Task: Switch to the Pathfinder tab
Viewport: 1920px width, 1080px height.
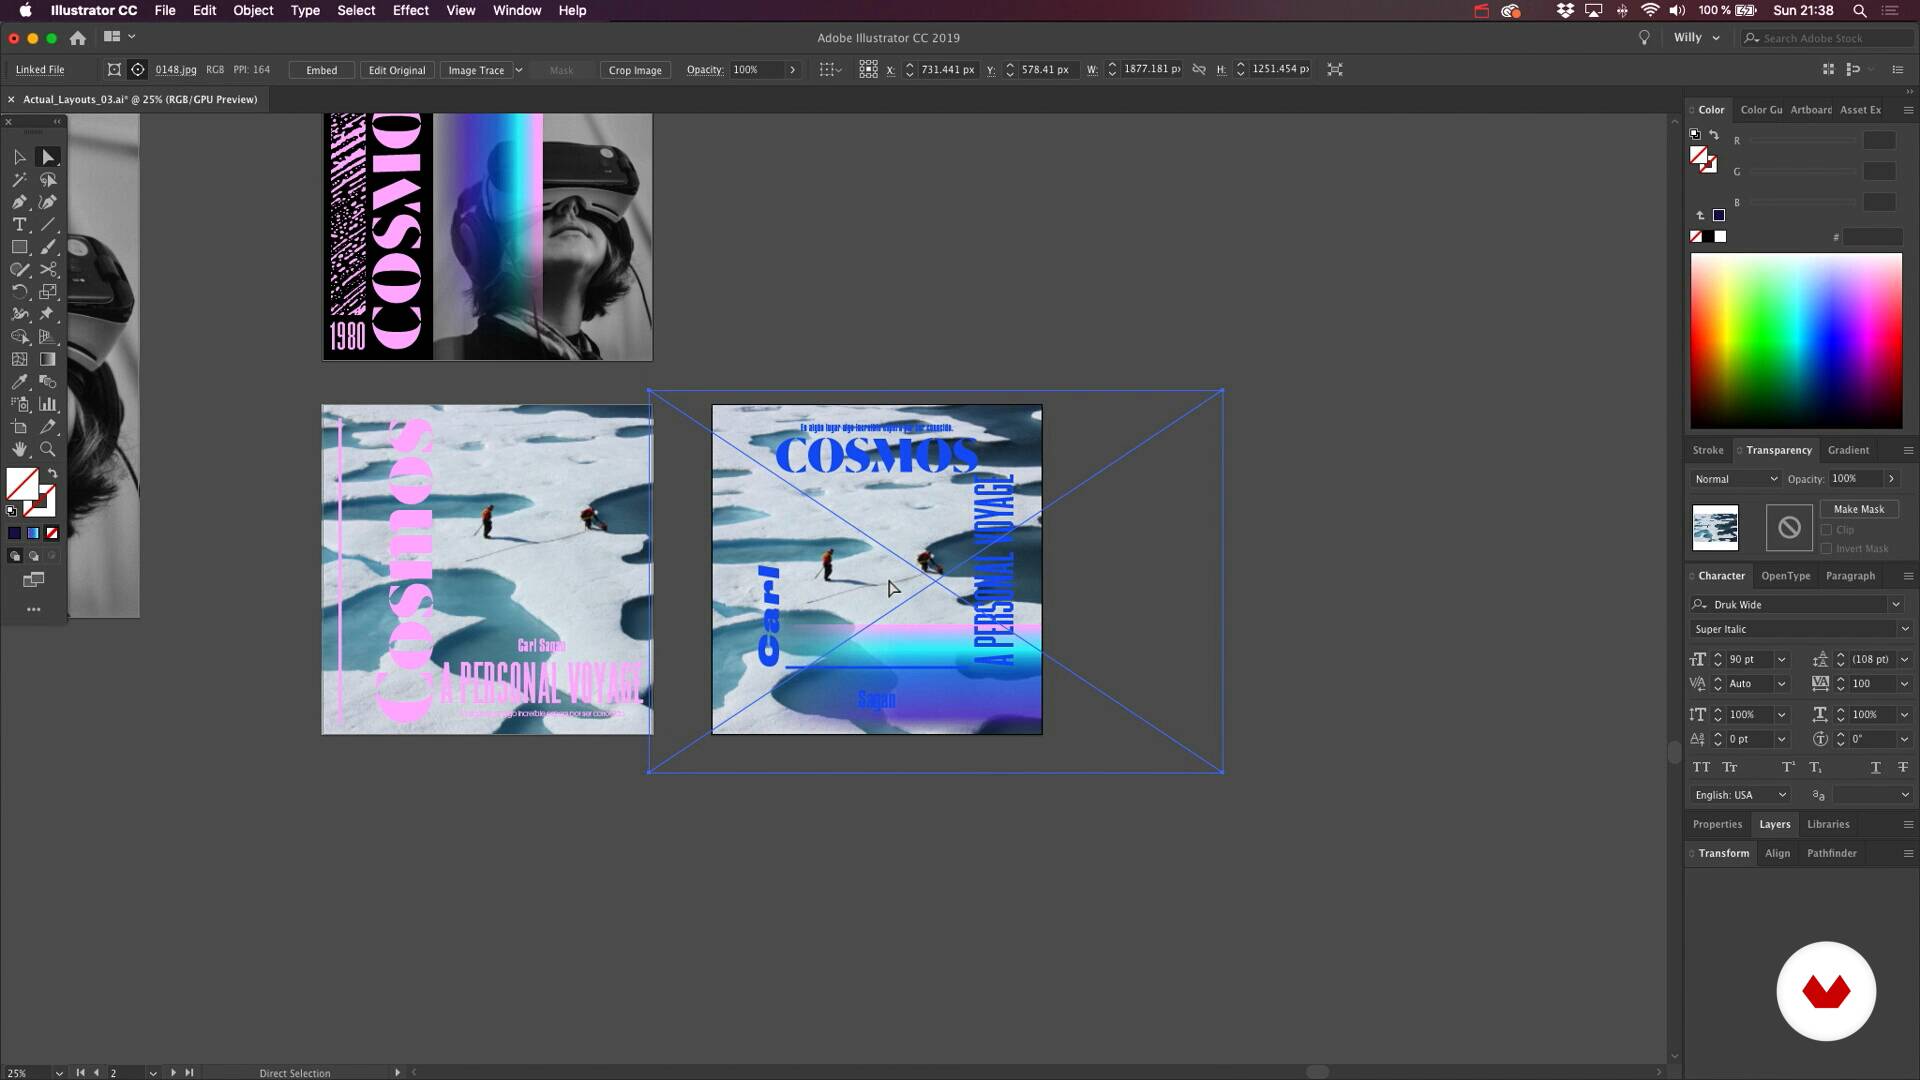Action: [1831, 853]
